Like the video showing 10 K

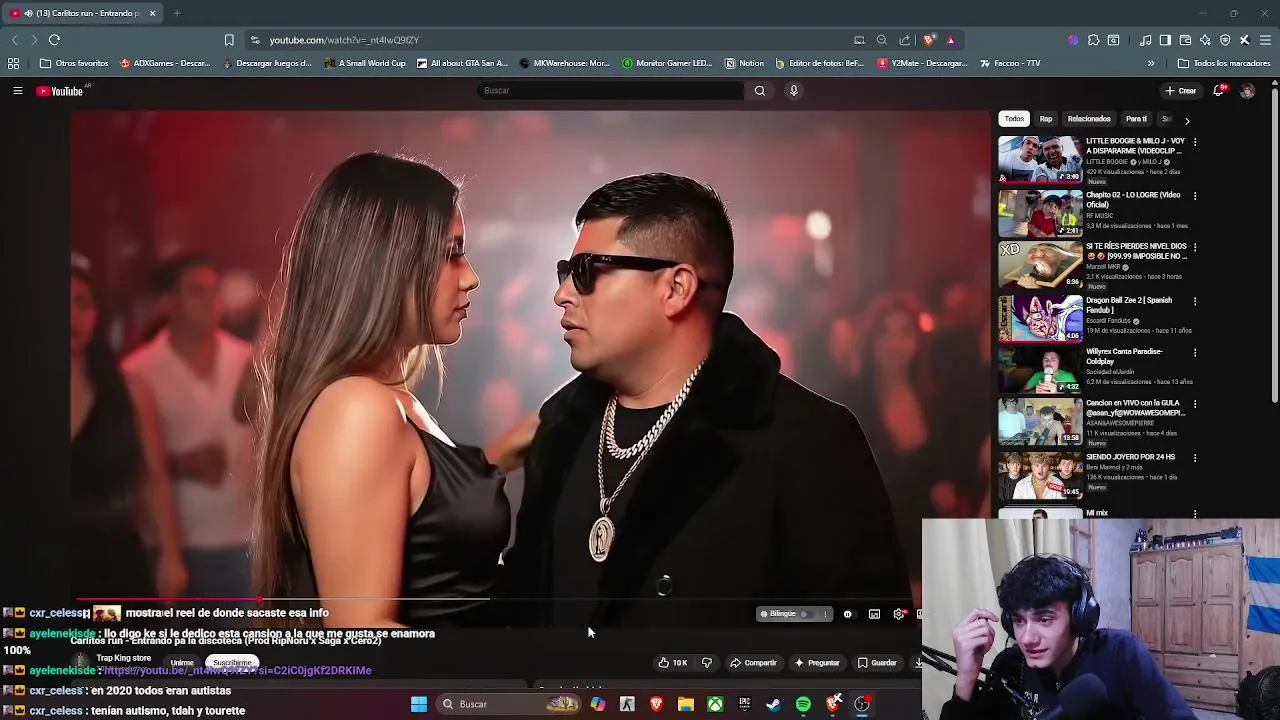point(673,663)
